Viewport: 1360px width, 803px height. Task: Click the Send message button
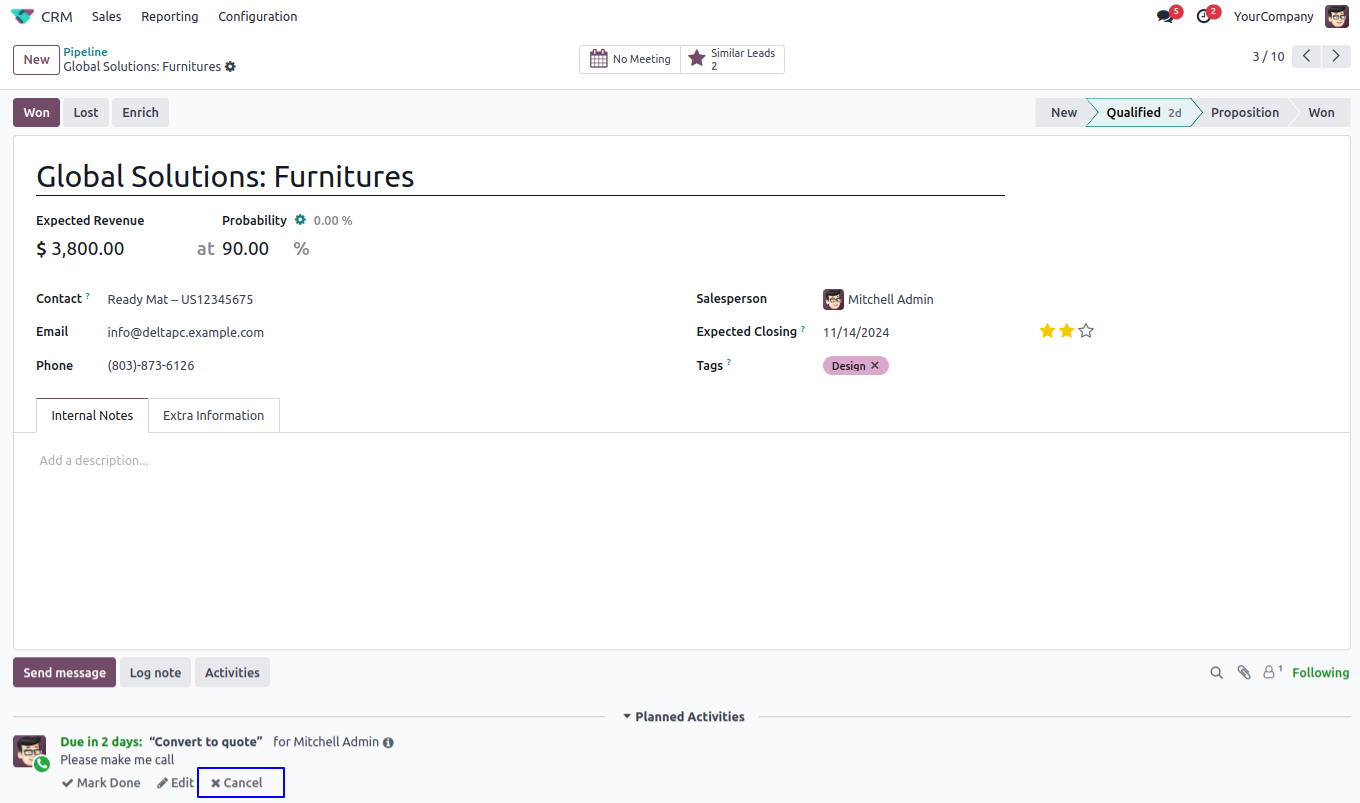[64, 673]
